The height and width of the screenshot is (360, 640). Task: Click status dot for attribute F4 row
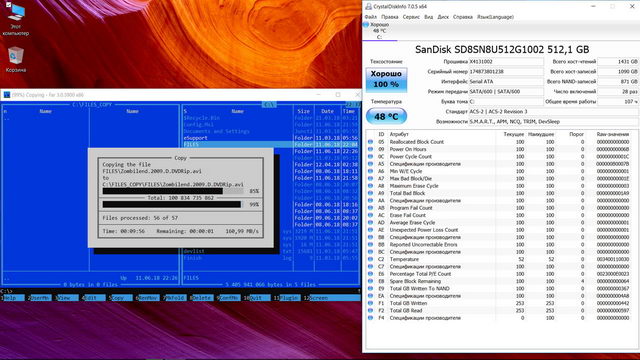370,318
